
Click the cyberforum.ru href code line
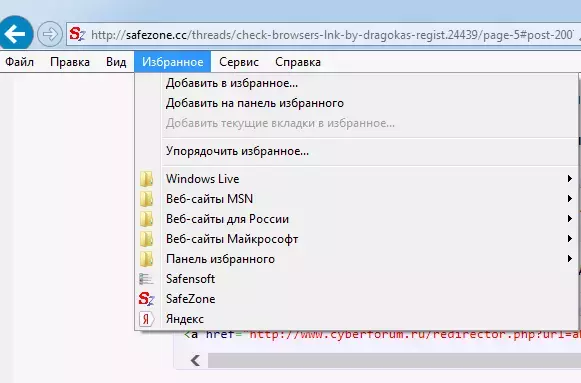383,334
